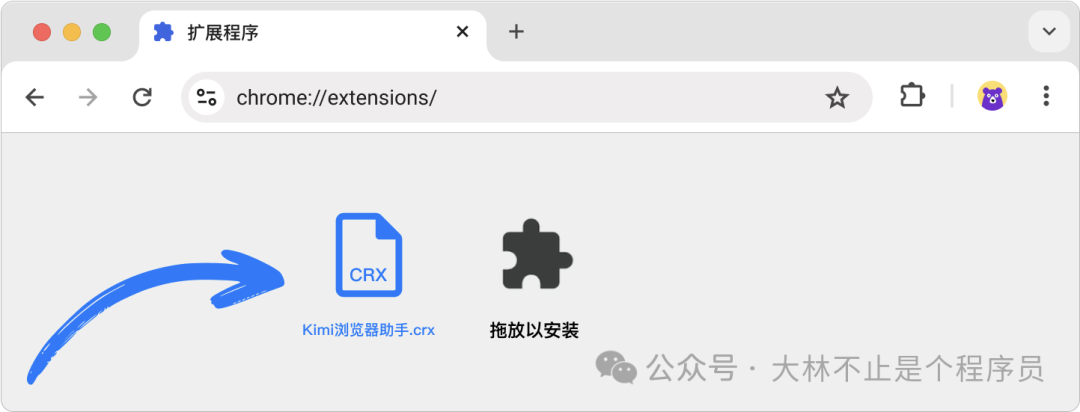Select the Kimi浏览器助手.crx file name
Image resolution: width=1080 pixels, height=412 pixels.
pyautogui.click(x=368, y=330)
